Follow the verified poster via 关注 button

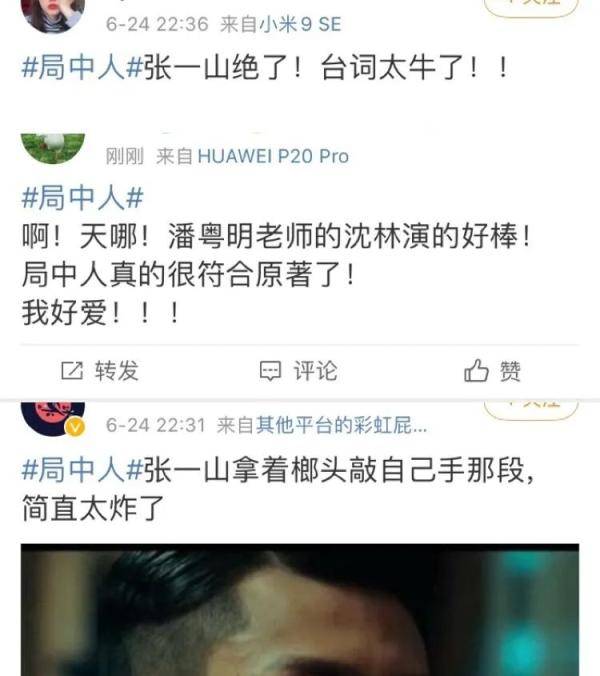pyautogui.click(x=531, y=410)
